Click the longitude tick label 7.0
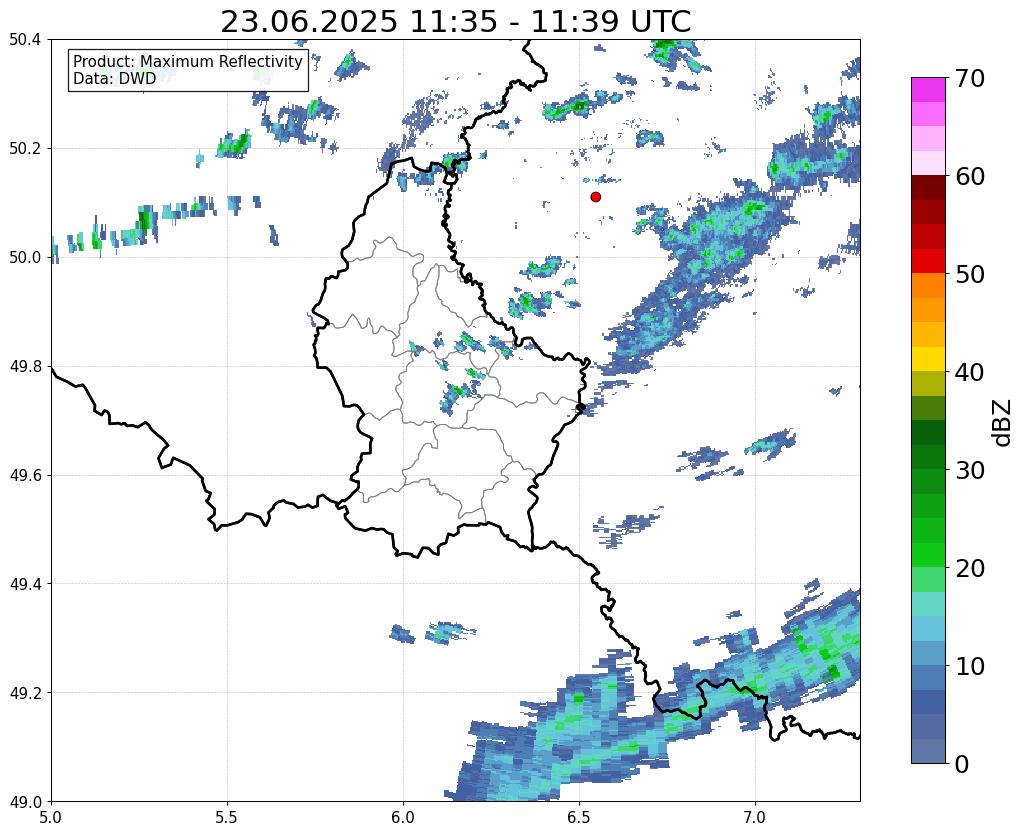This screenshot has height=834, width=1023. click(755, 816)
